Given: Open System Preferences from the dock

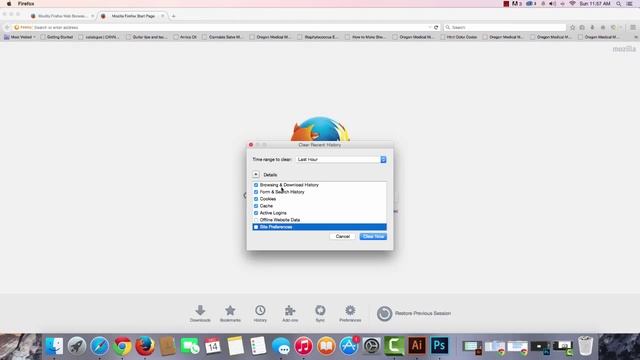Looking at the screenshot, I should pyautogui.click(x=371, y=346).
